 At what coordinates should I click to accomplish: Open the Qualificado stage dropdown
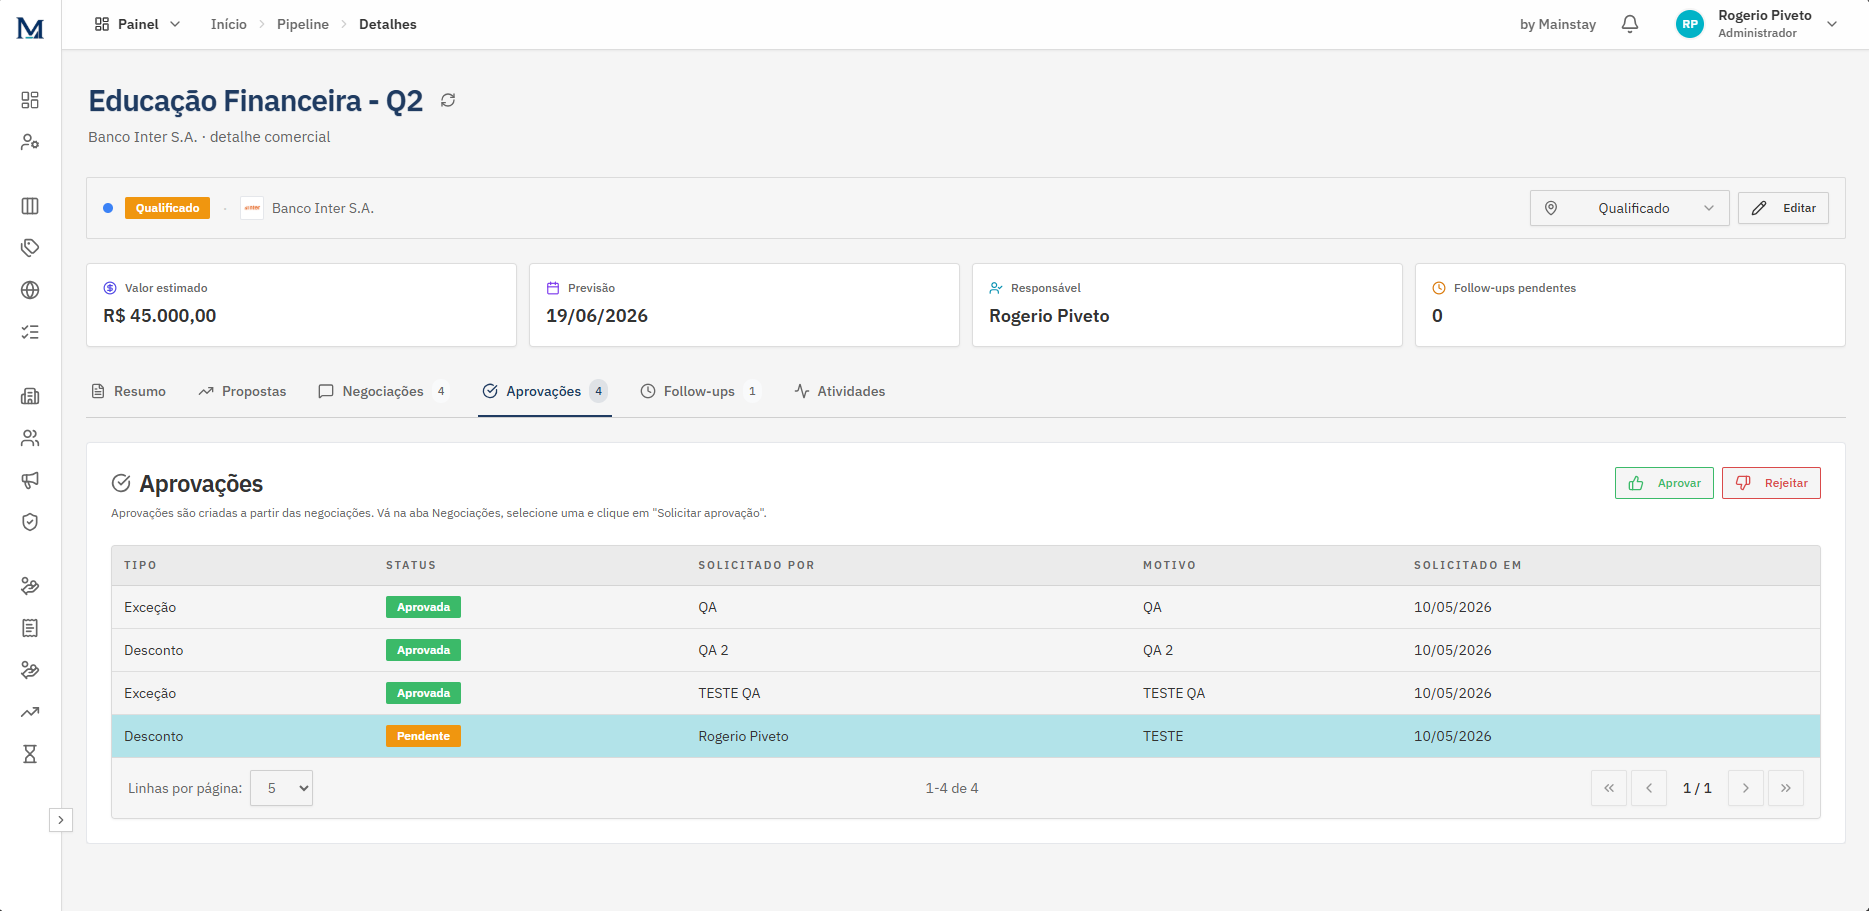click(1629, 208)
